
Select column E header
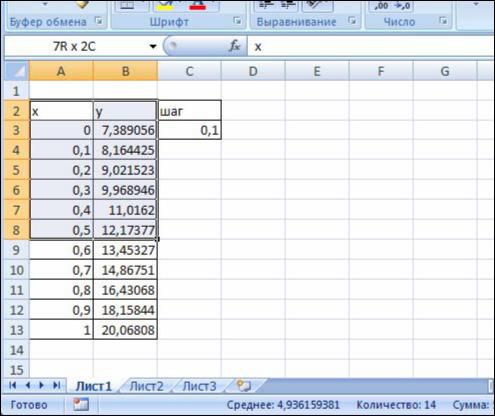point(317,71)
